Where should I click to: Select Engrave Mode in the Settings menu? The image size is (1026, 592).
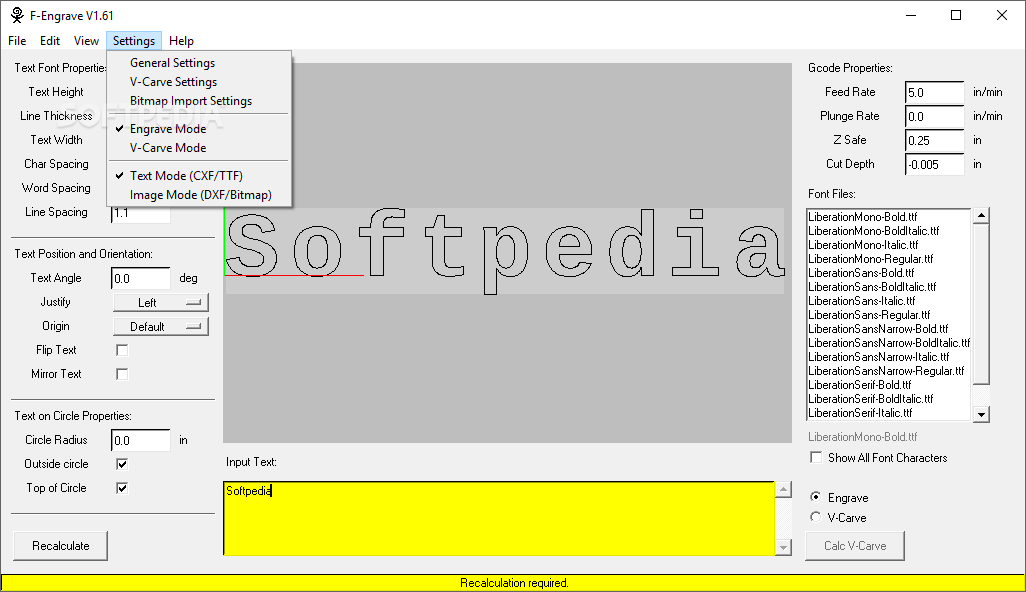pos(200,129)
